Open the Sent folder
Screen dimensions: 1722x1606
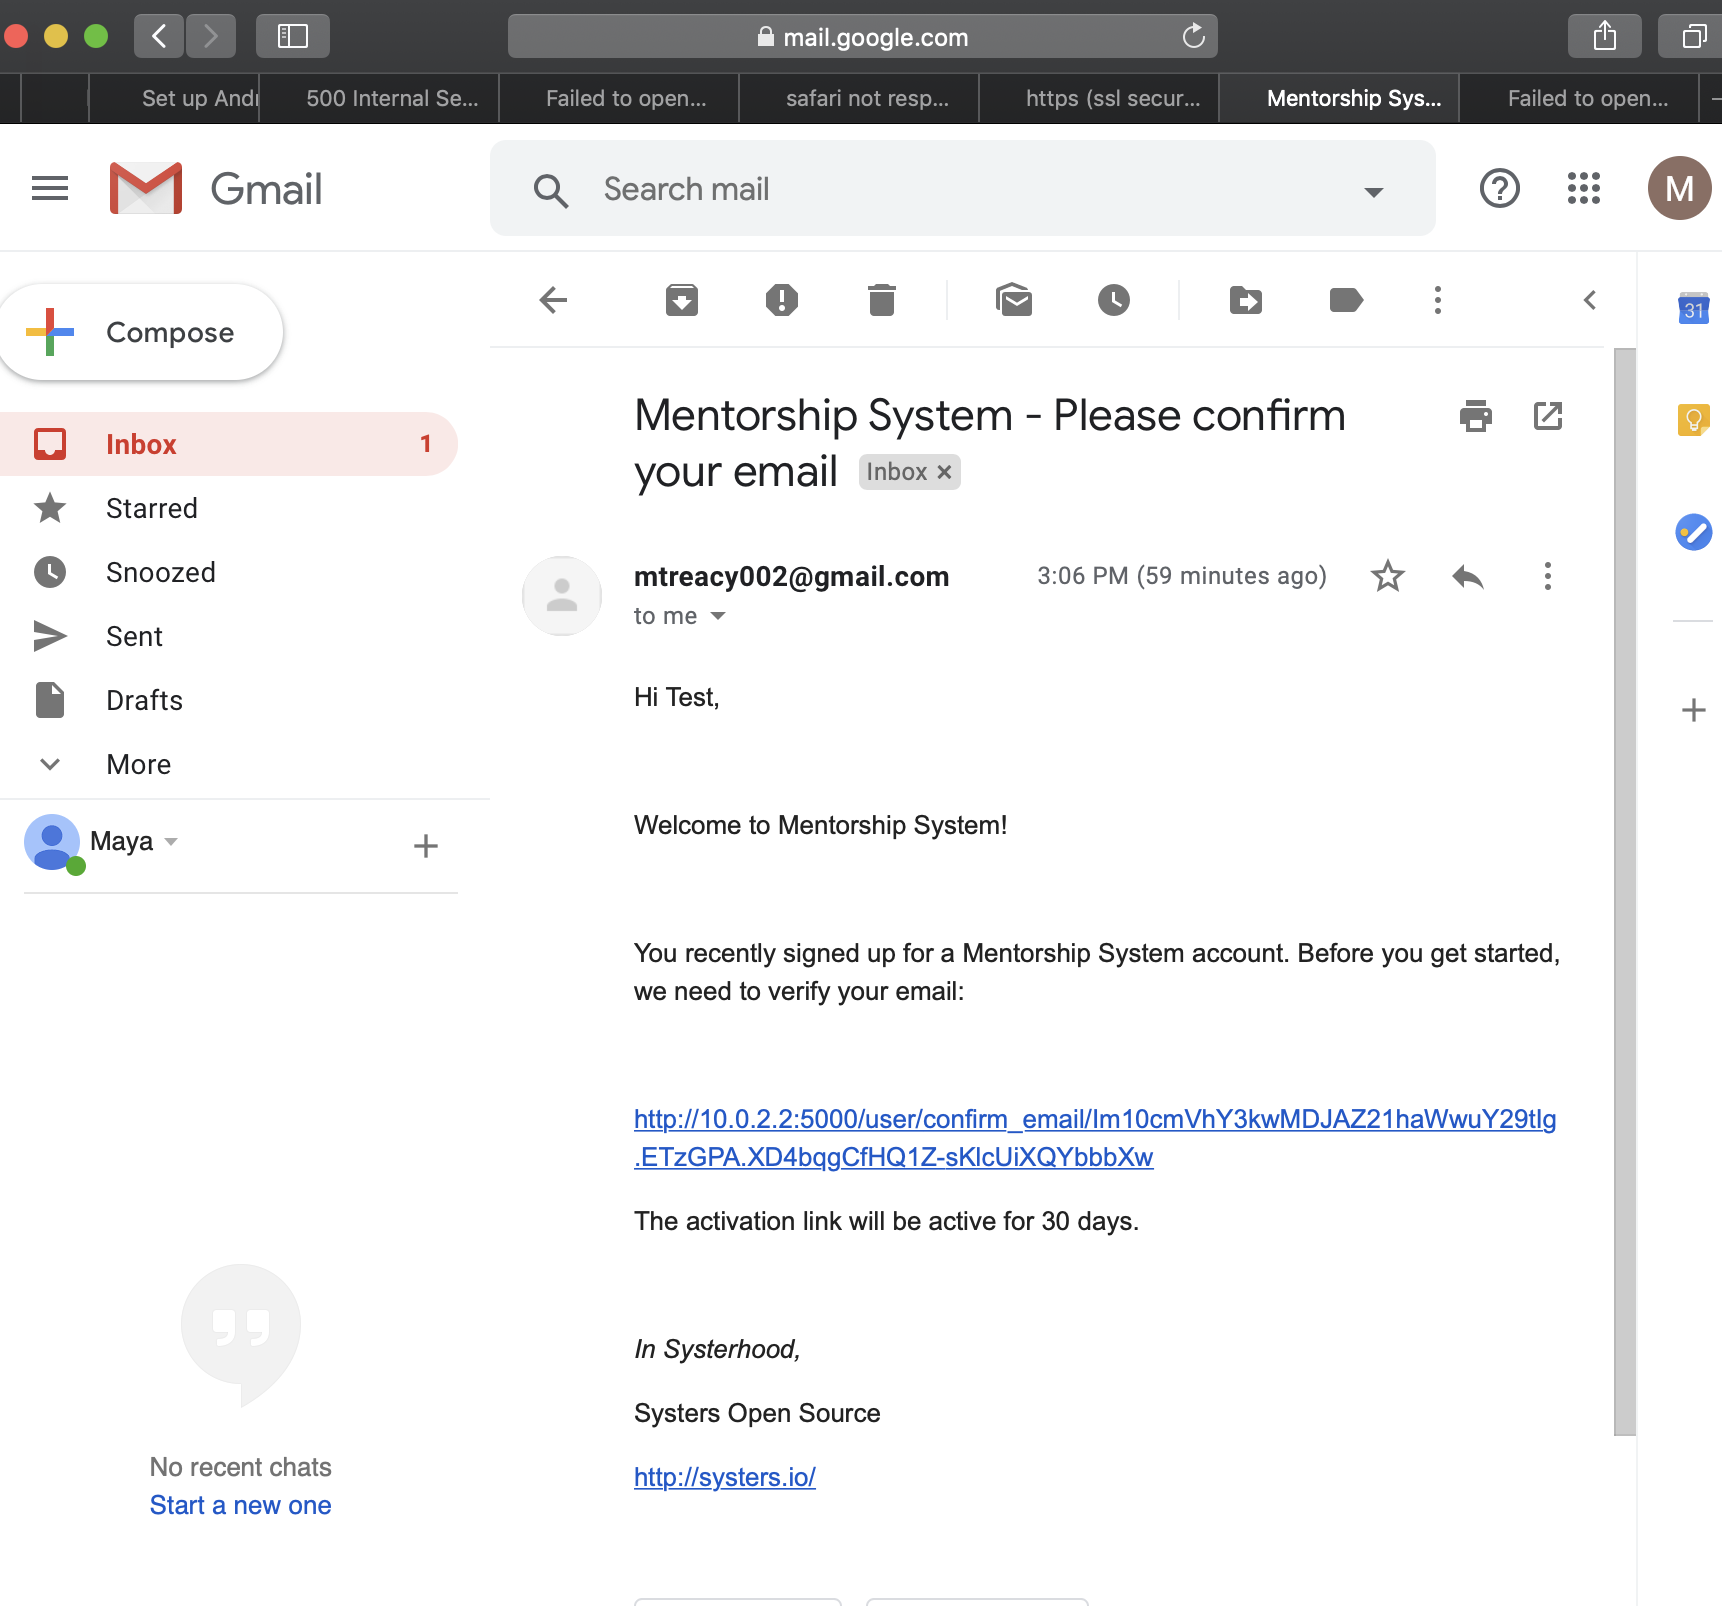coord(228,636)
